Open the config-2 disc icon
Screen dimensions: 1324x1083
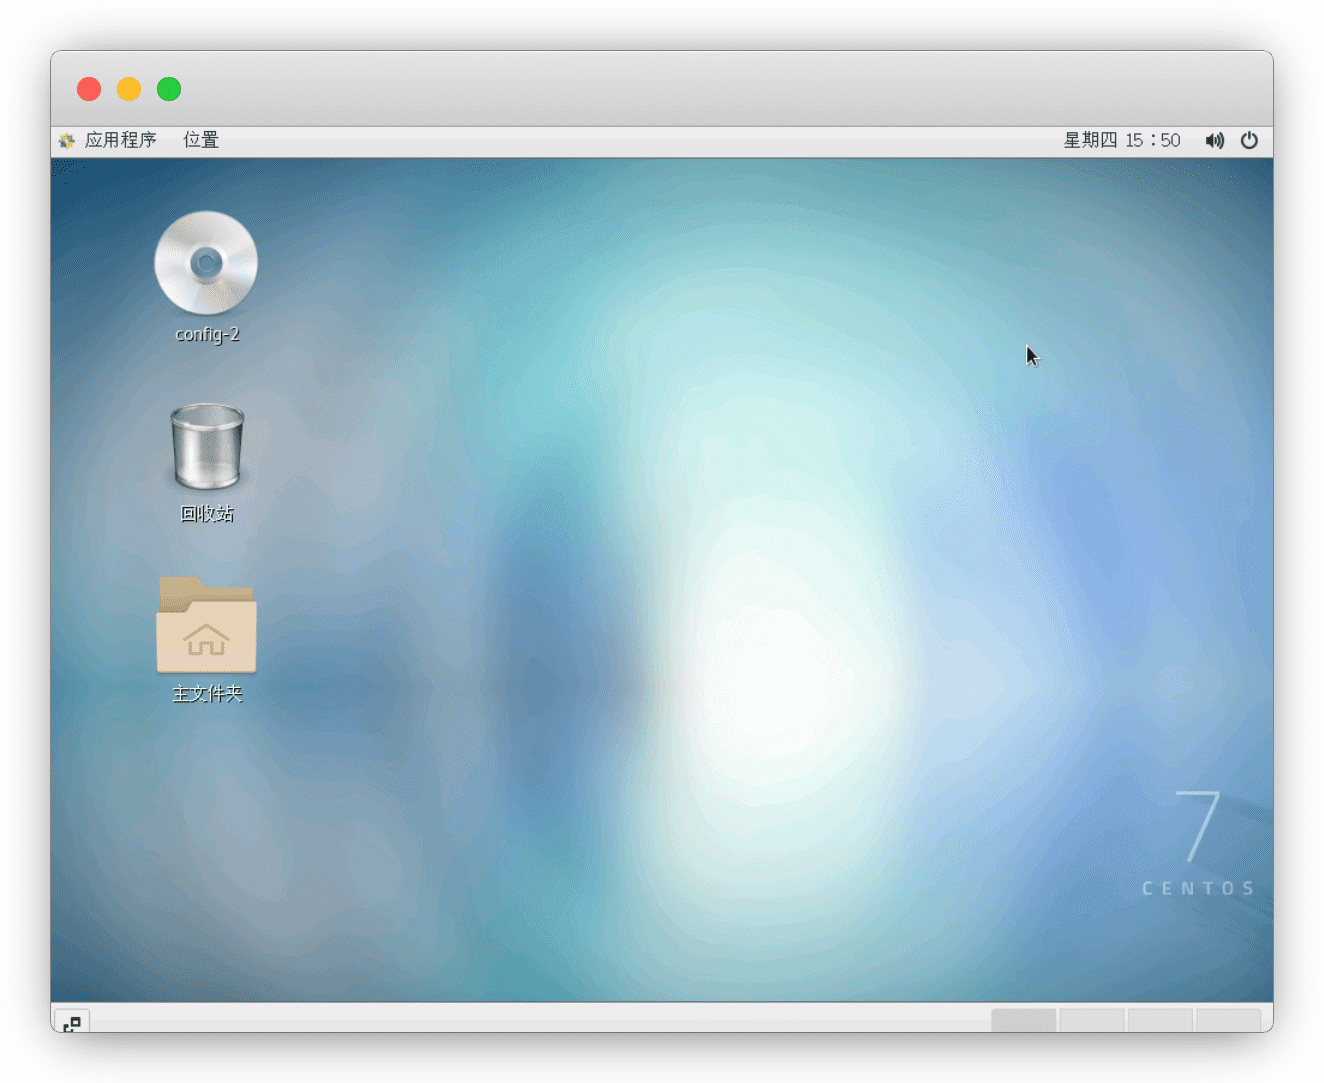click(206, 263)
